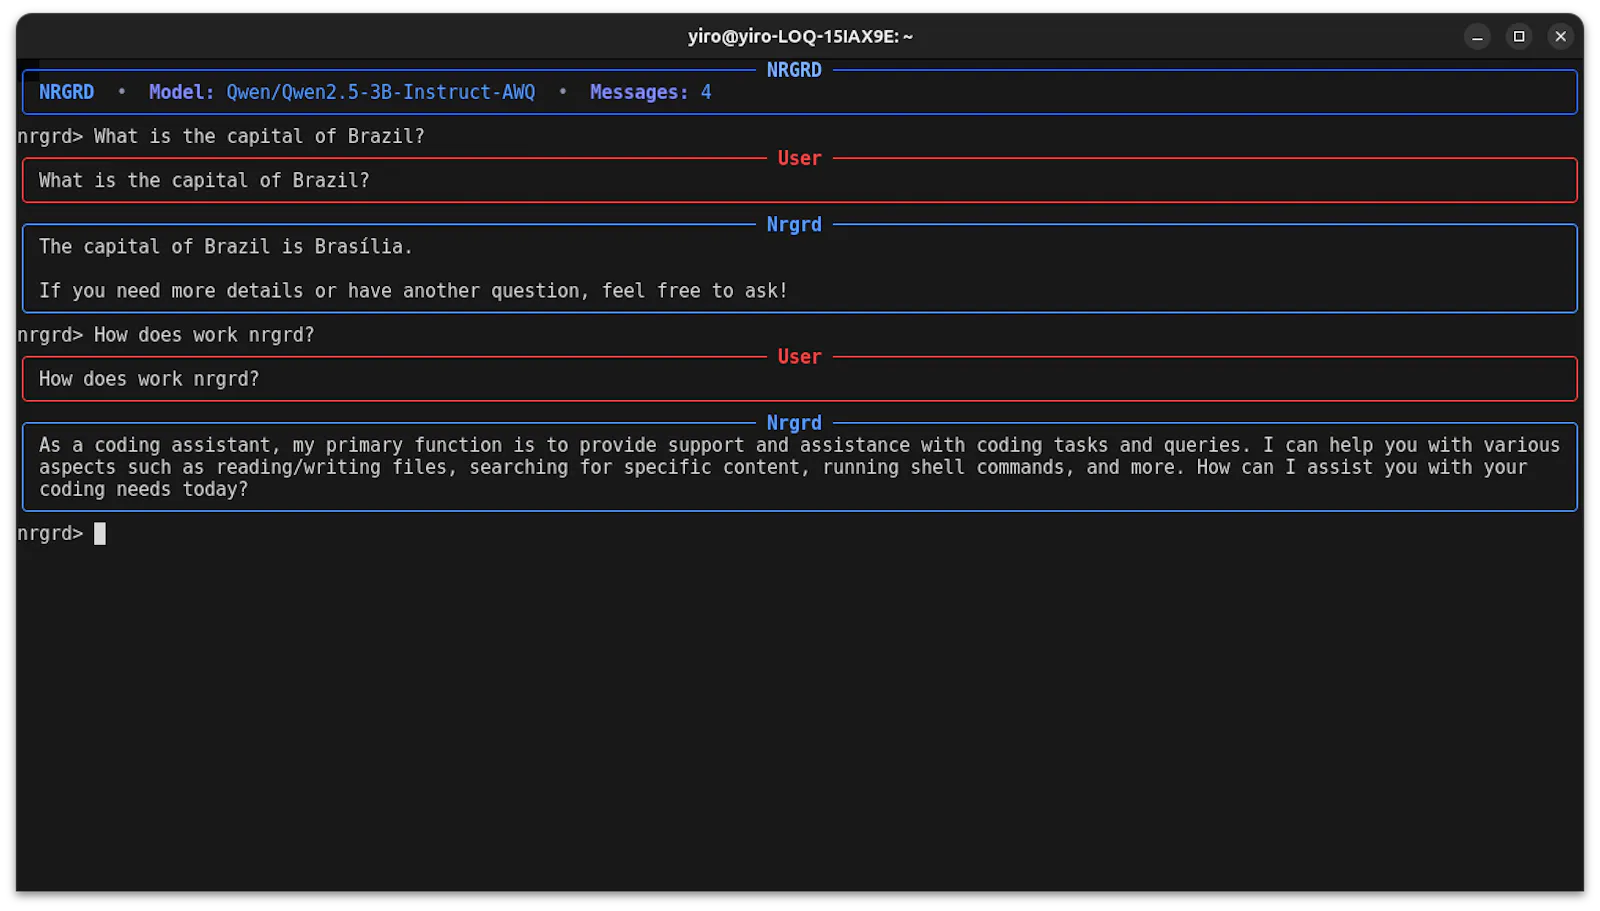Click the line 'The capital of Brazil is Brasília.'
The image size is (1600, 911).
tap(225, 247)
